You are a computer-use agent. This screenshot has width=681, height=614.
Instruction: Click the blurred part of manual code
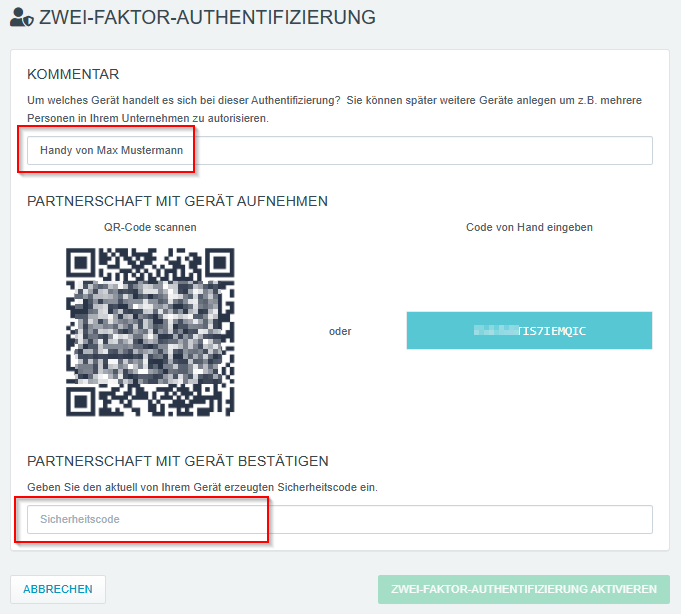[496, 330]
